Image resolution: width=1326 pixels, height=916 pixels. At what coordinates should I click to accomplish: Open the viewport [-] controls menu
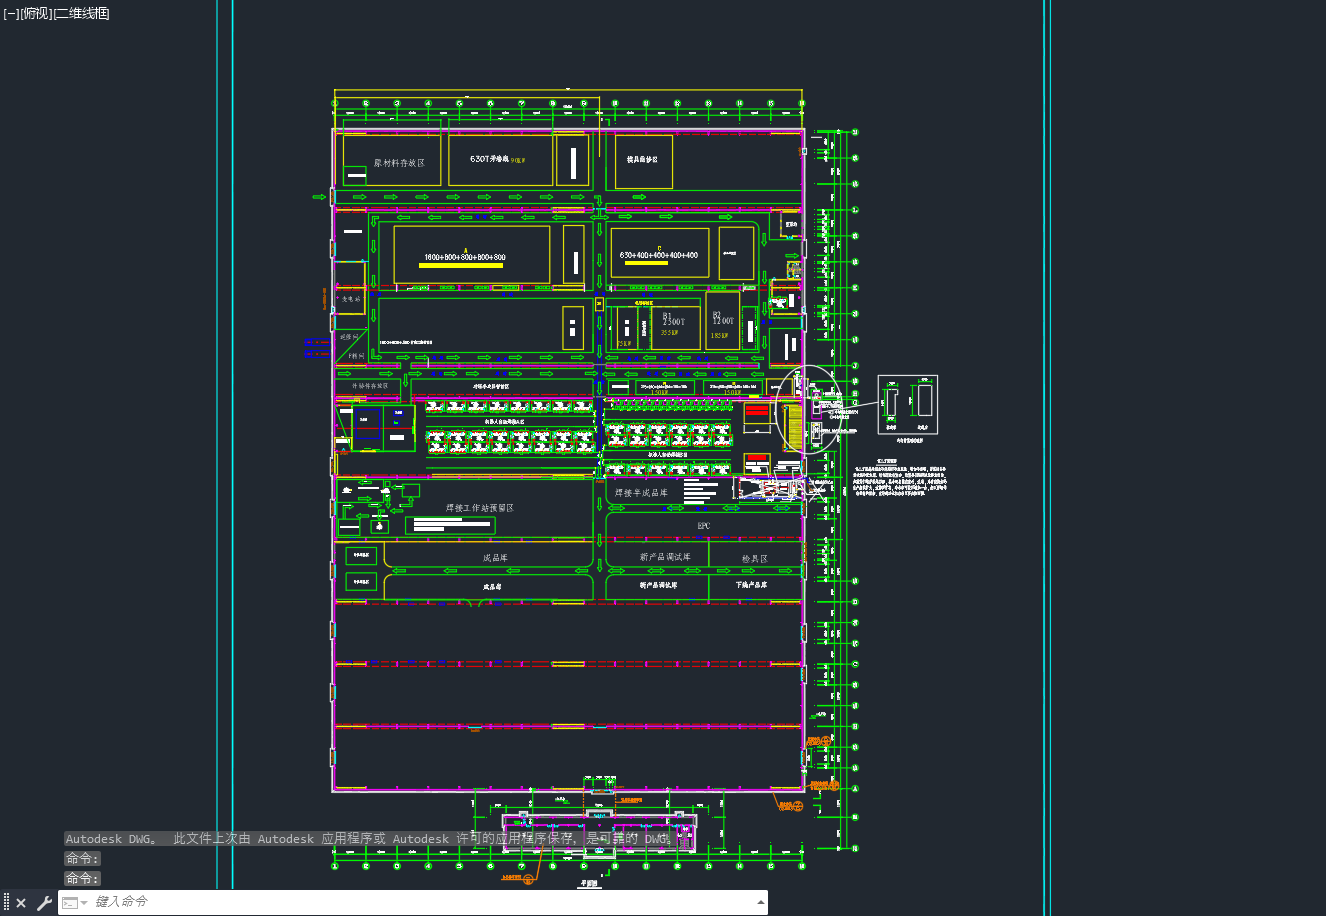tap(11, 14)
